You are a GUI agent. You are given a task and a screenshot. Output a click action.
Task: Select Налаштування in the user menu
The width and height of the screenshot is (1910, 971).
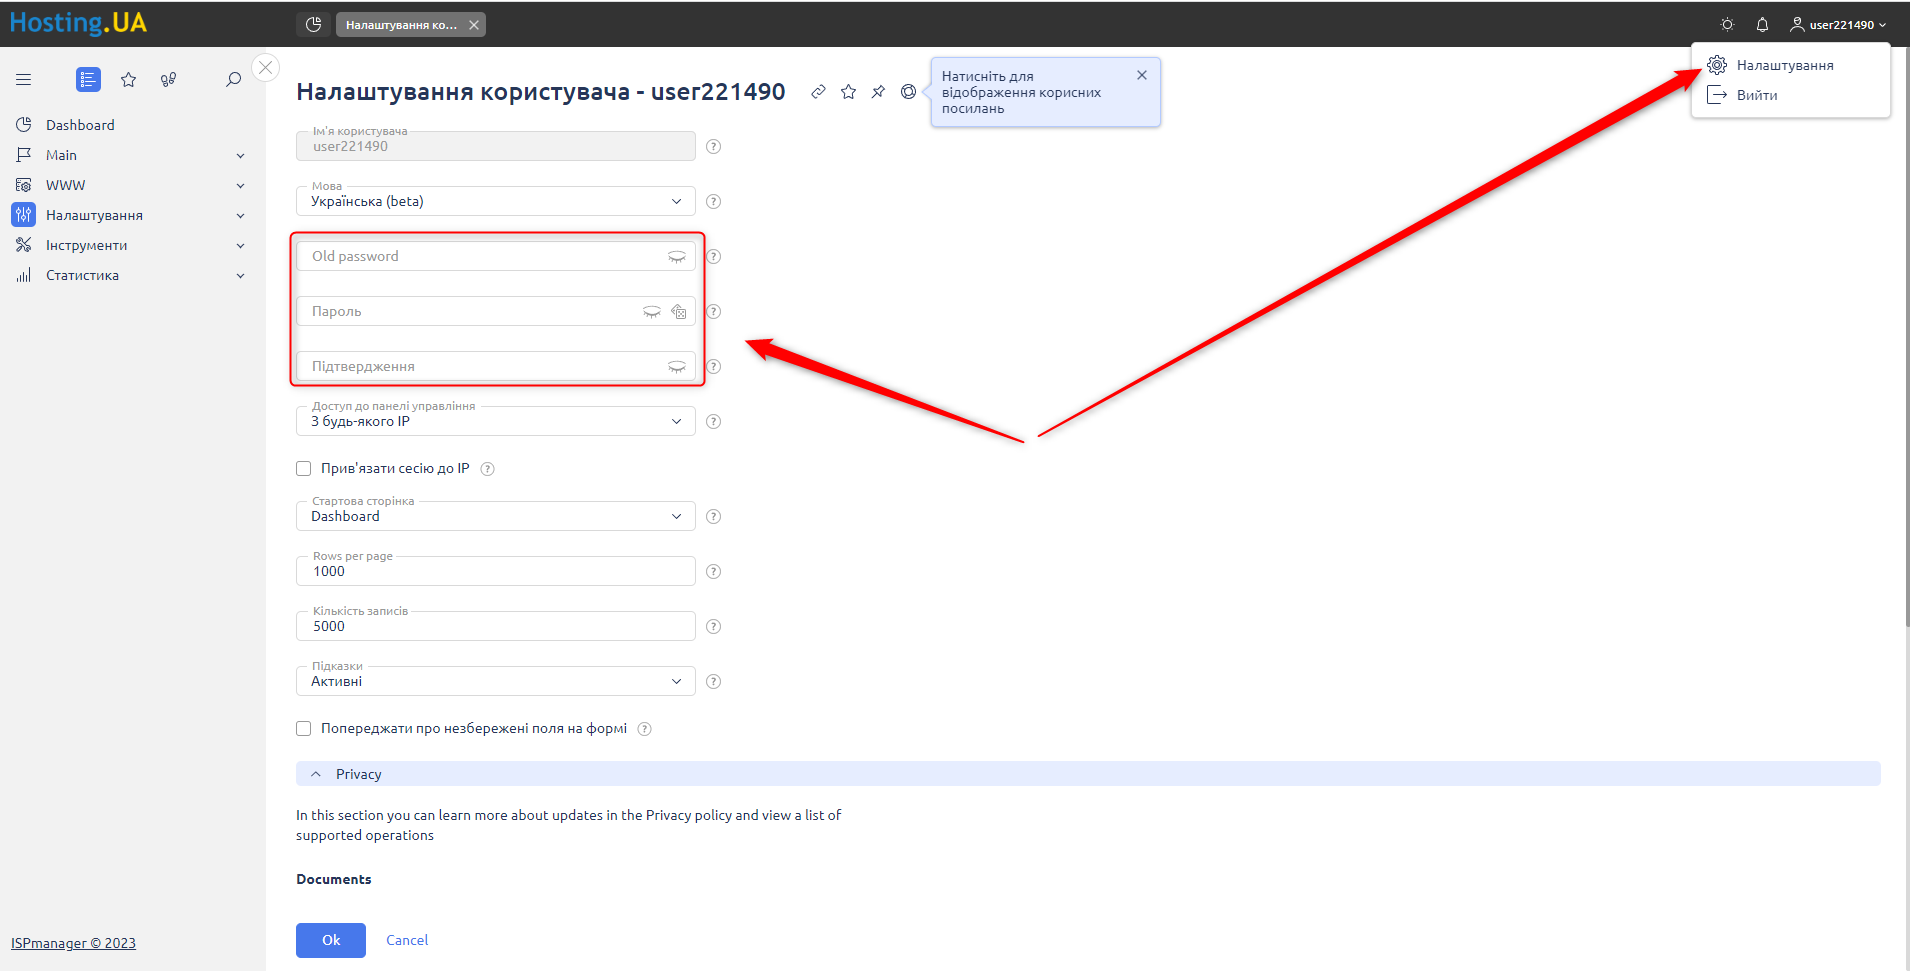1784,66
